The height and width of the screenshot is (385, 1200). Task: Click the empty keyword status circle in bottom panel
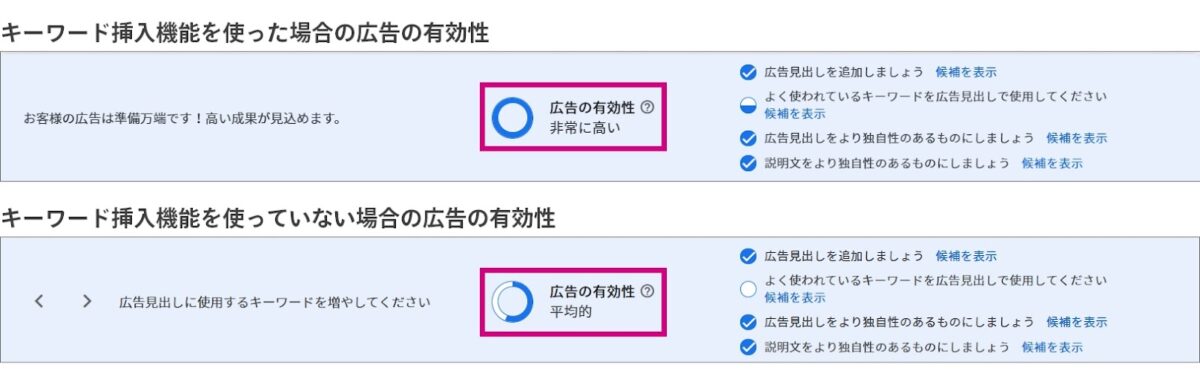[x=748, y=289]
